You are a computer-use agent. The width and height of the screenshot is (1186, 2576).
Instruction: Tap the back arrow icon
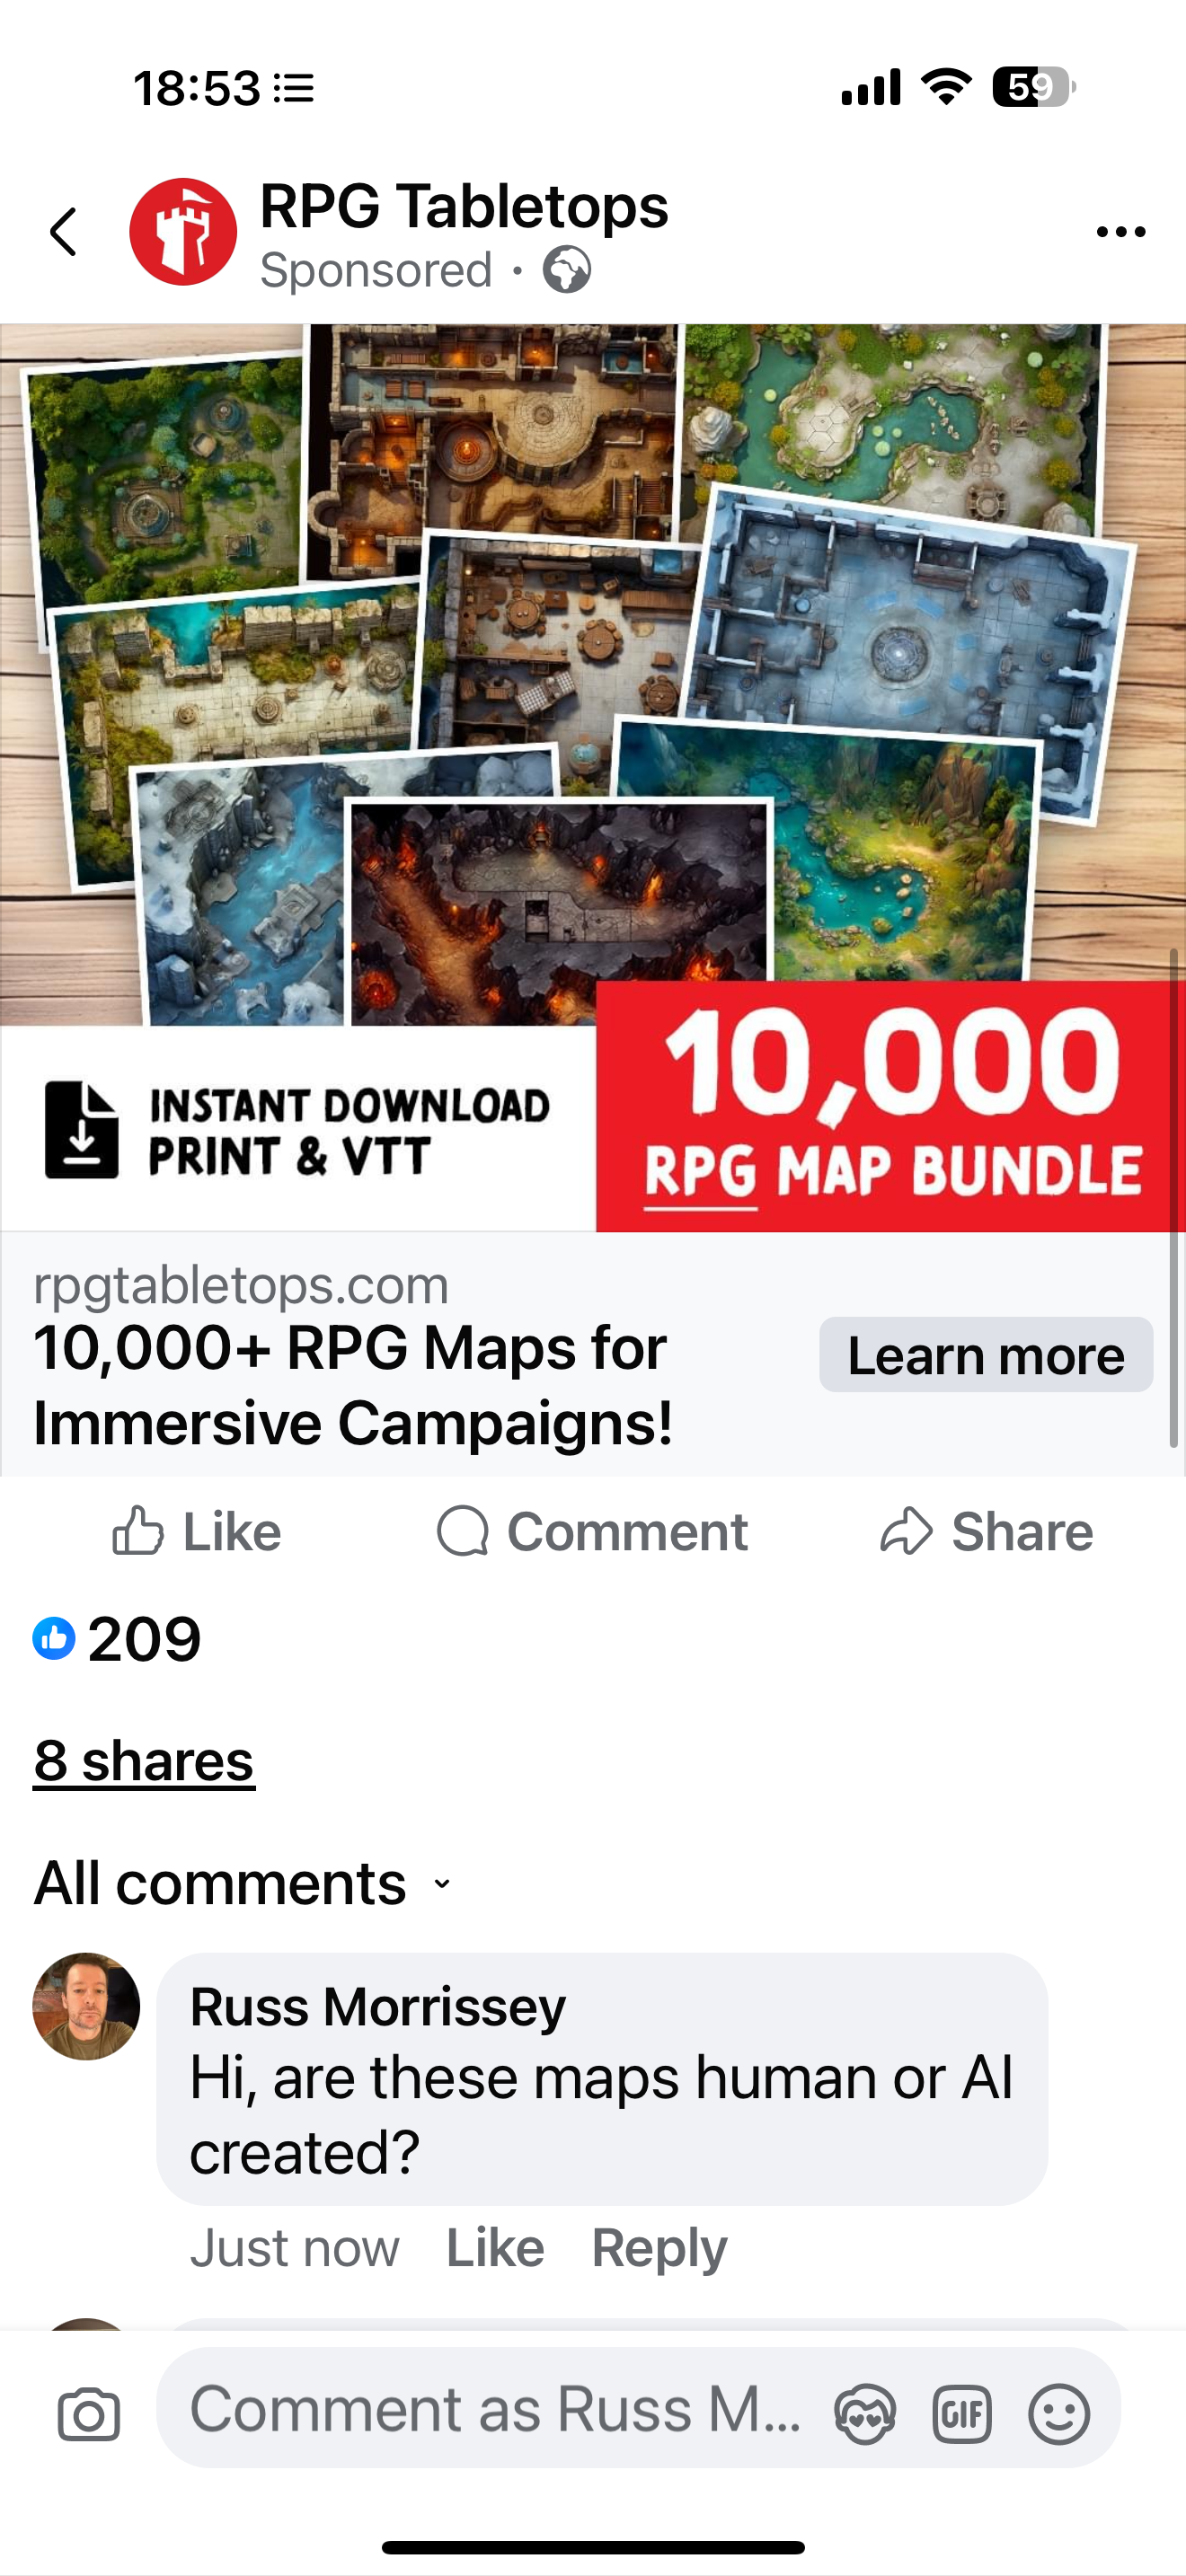point(64,232)
